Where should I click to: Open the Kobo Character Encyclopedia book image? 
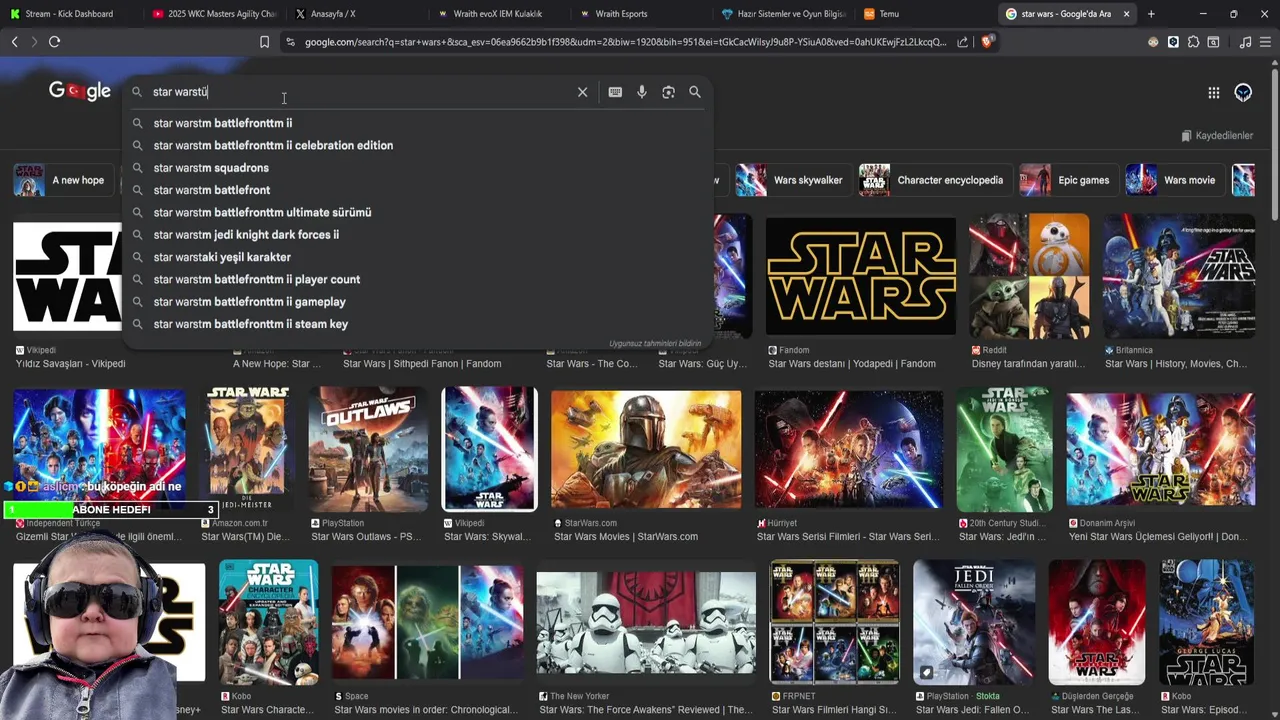coord(268,622)
